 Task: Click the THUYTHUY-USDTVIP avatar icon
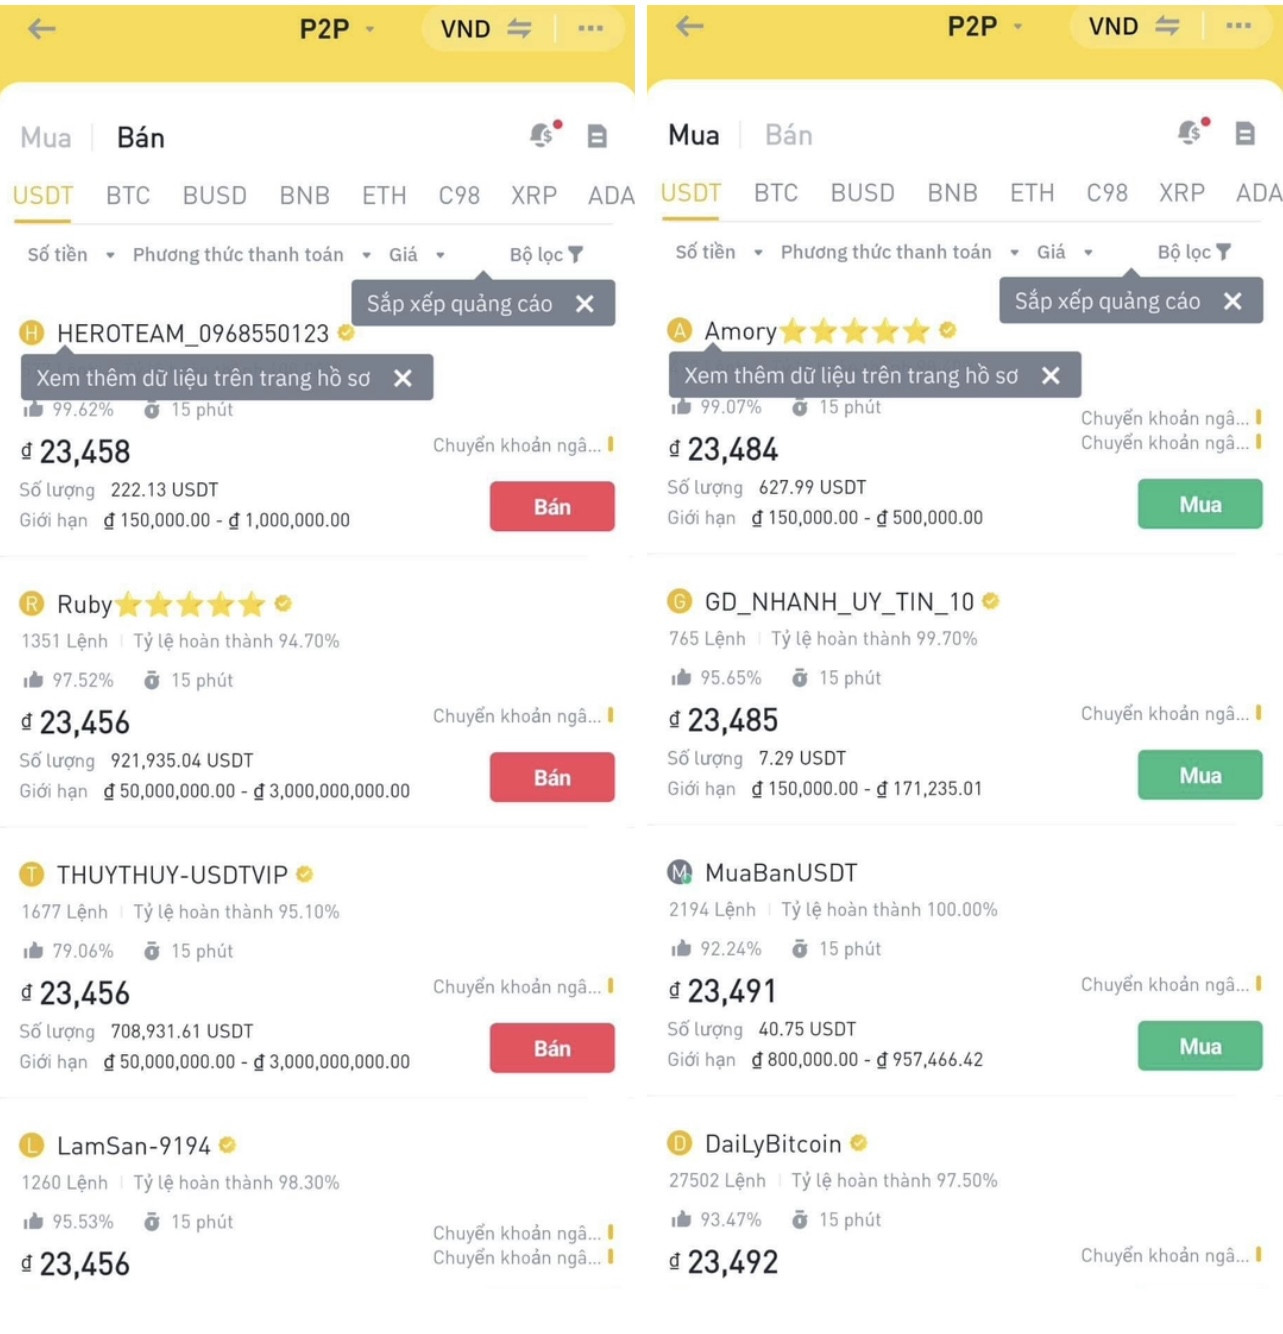(32, 874)
